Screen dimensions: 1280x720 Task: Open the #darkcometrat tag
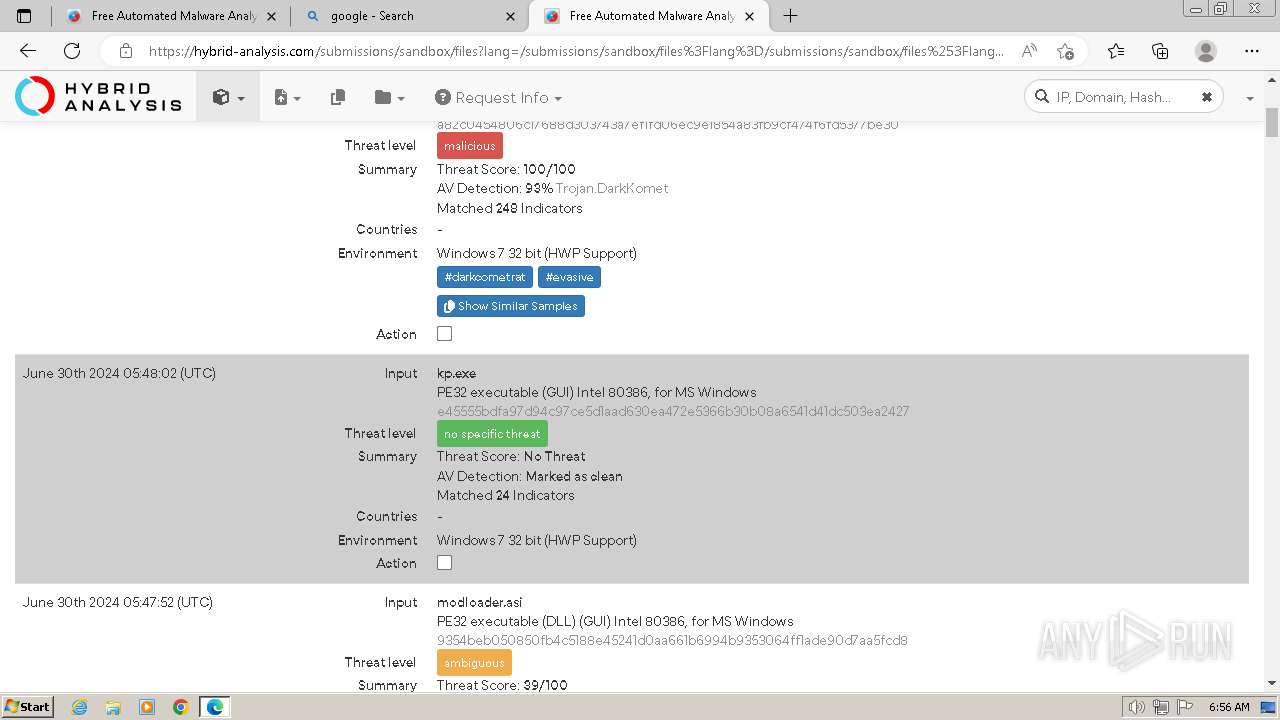coord(485,277)
